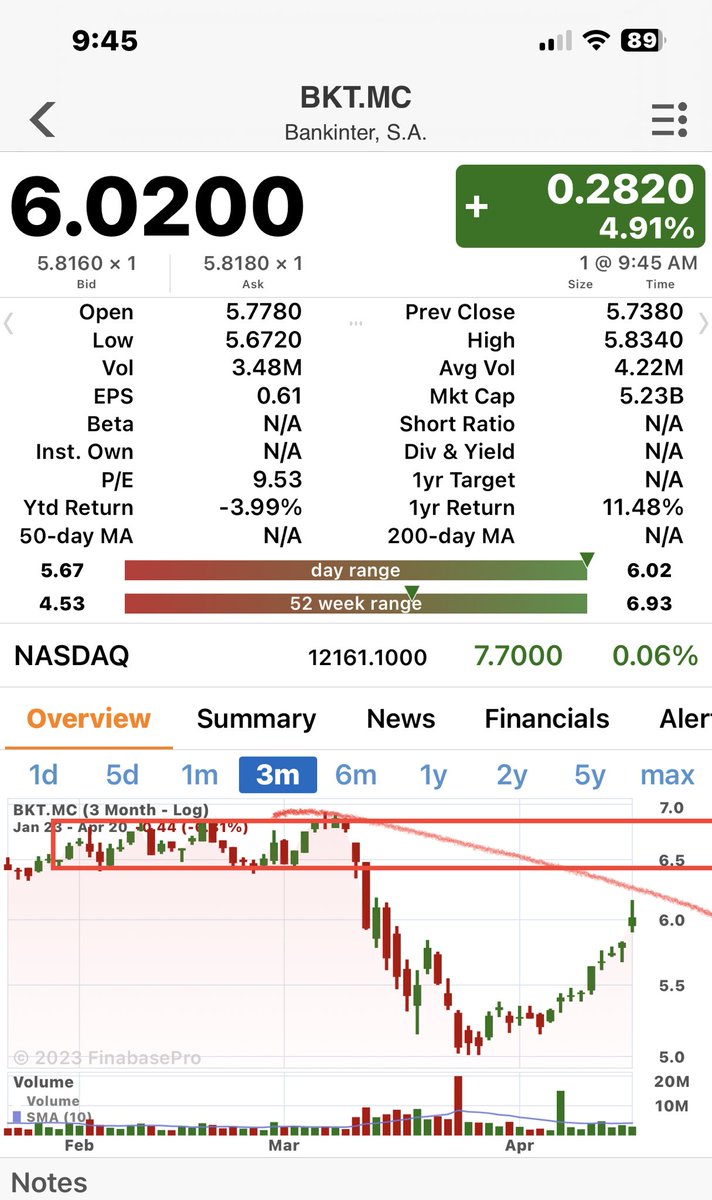This screenshot has width=712, height=1200.
Task: Select the 1m chart range
Action: pyautogui.click(x=199, y=775)
